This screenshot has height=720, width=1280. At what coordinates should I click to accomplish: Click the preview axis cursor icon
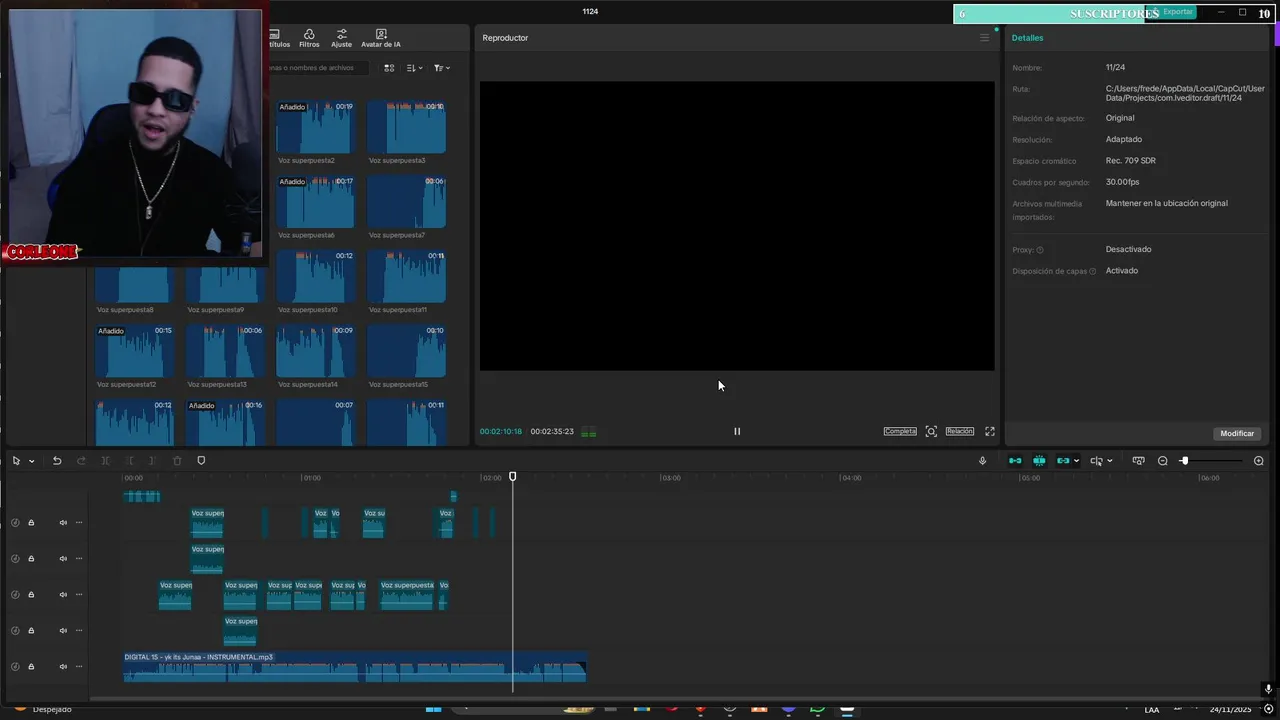[1096, 461]
